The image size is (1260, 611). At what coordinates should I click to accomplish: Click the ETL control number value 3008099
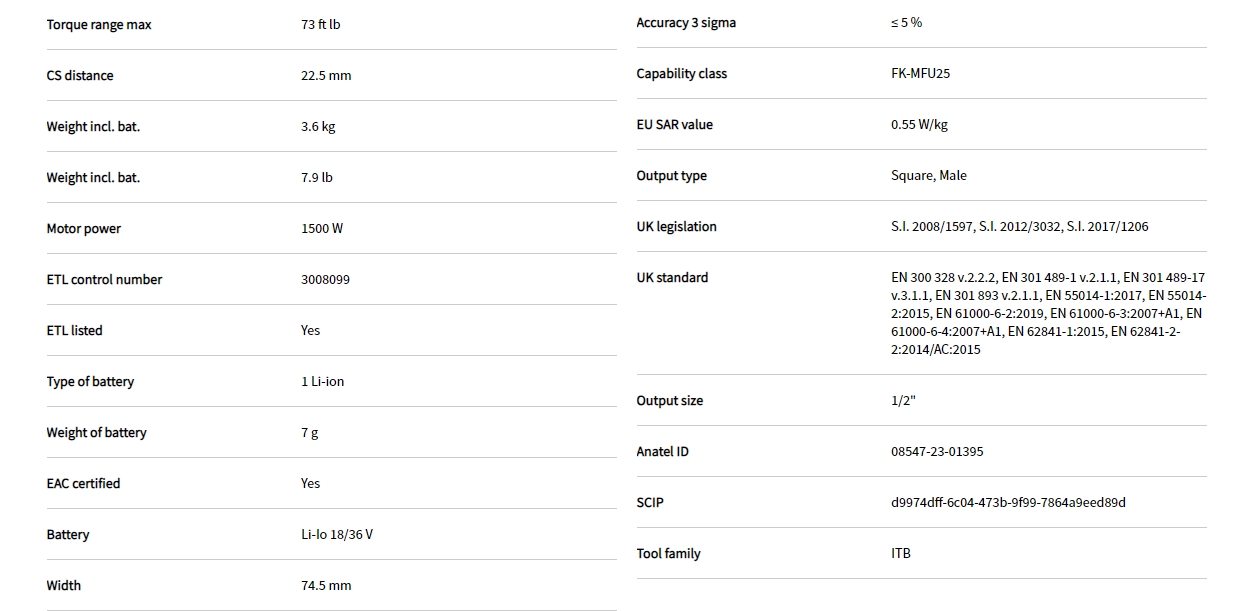(325, 280)
